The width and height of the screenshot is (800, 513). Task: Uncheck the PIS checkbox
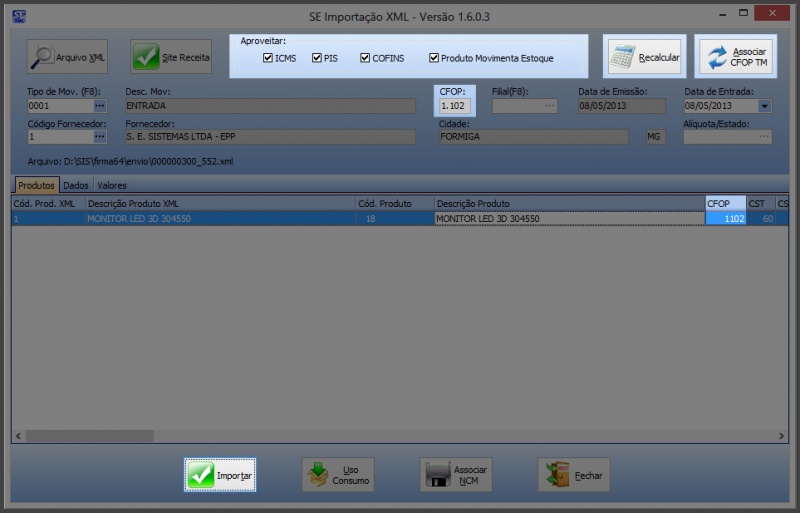point(317,58)
